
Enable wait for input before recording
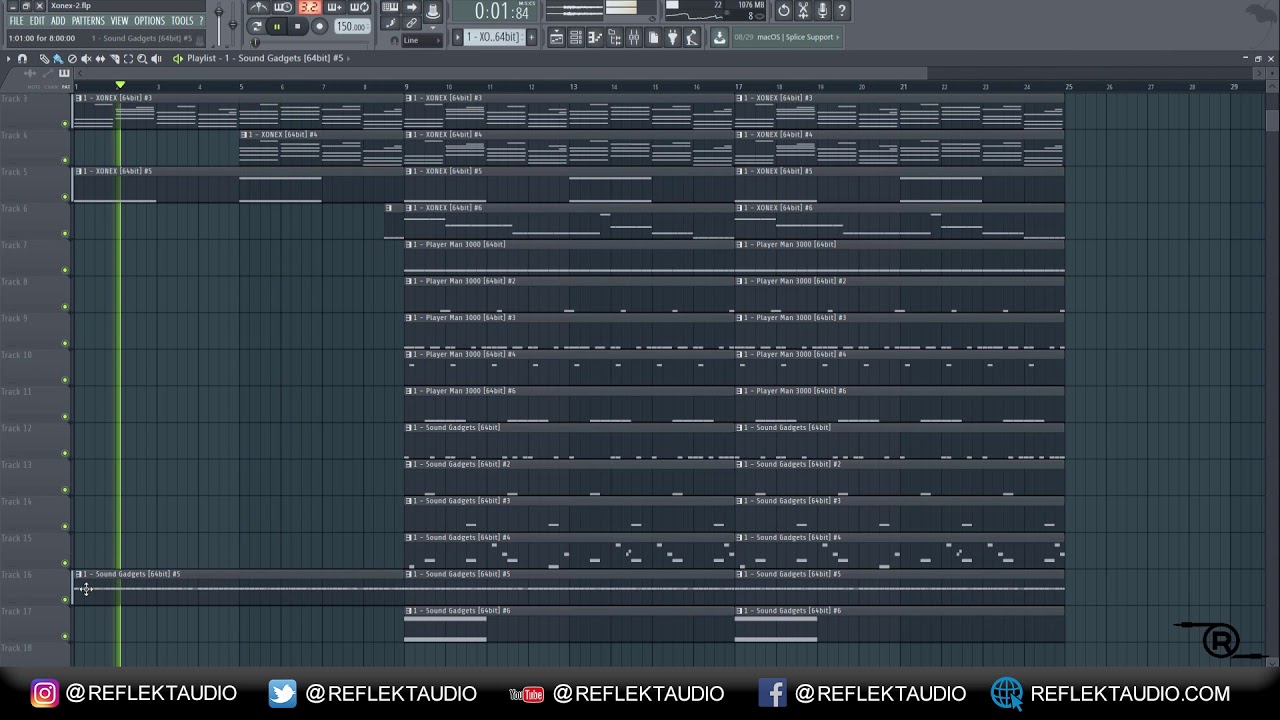[283, 7]
